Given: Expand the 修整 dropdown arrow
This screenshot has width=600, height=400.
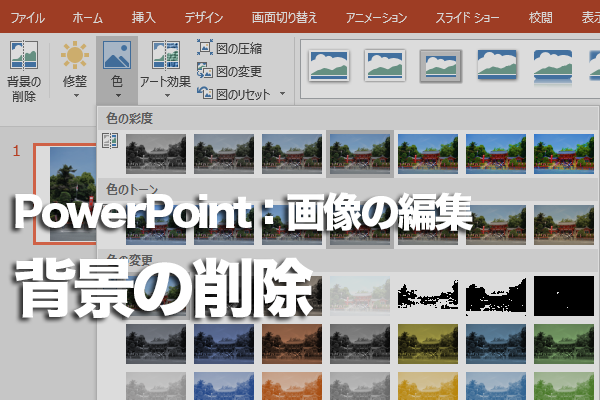Looking at the screenshot, I should pos(75,97).
